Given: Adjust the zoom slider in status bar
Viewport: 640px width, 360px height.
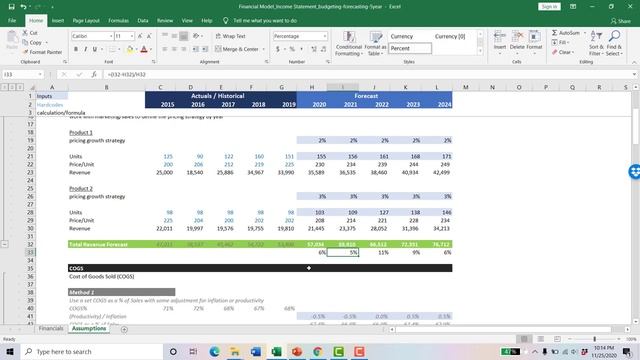Looking at the screenshot, I should pos(594,339).
